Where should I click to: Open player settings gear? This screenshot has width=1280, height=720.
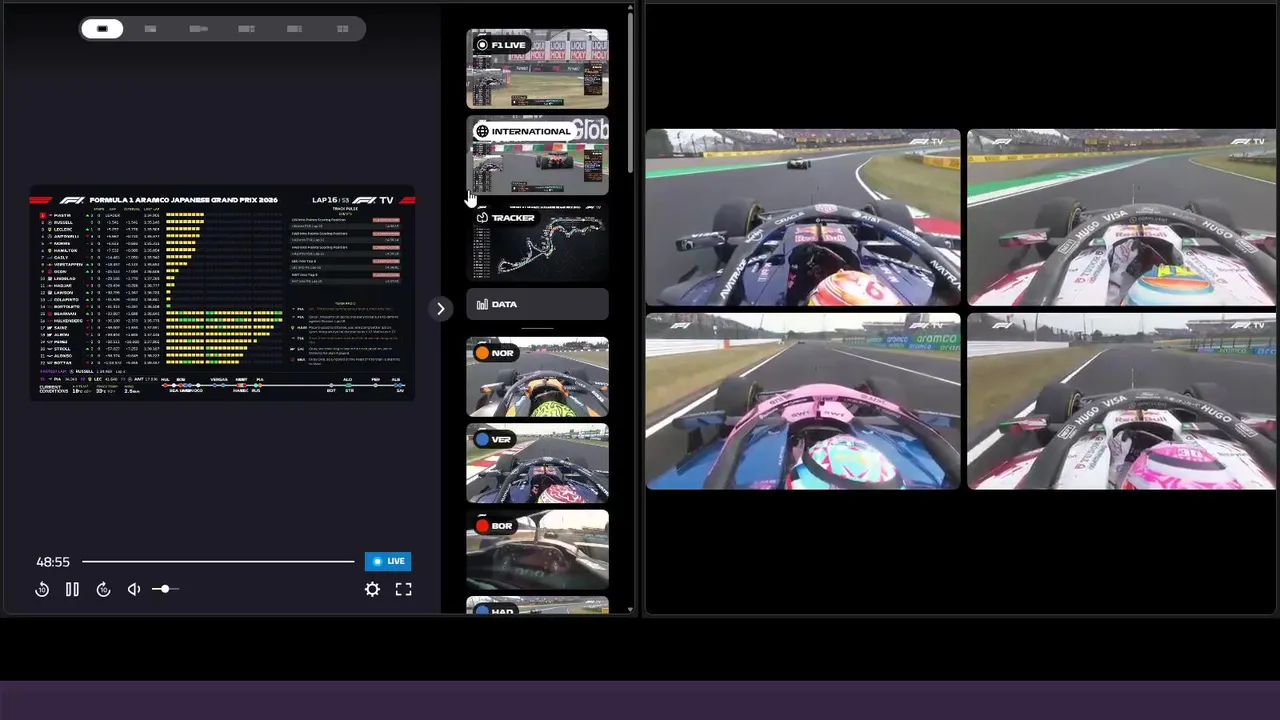pyautogui.click(x=372, y=590)
